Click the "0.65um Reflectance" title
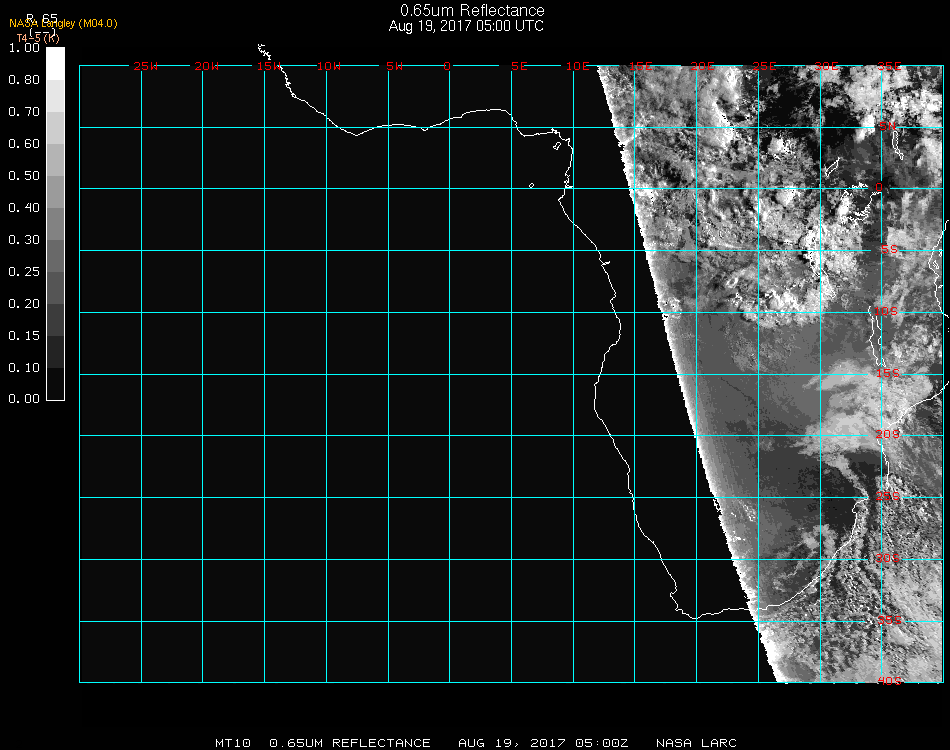Image resolution: width=950 pixels, height=750 pixels. (x=472, y=10)
